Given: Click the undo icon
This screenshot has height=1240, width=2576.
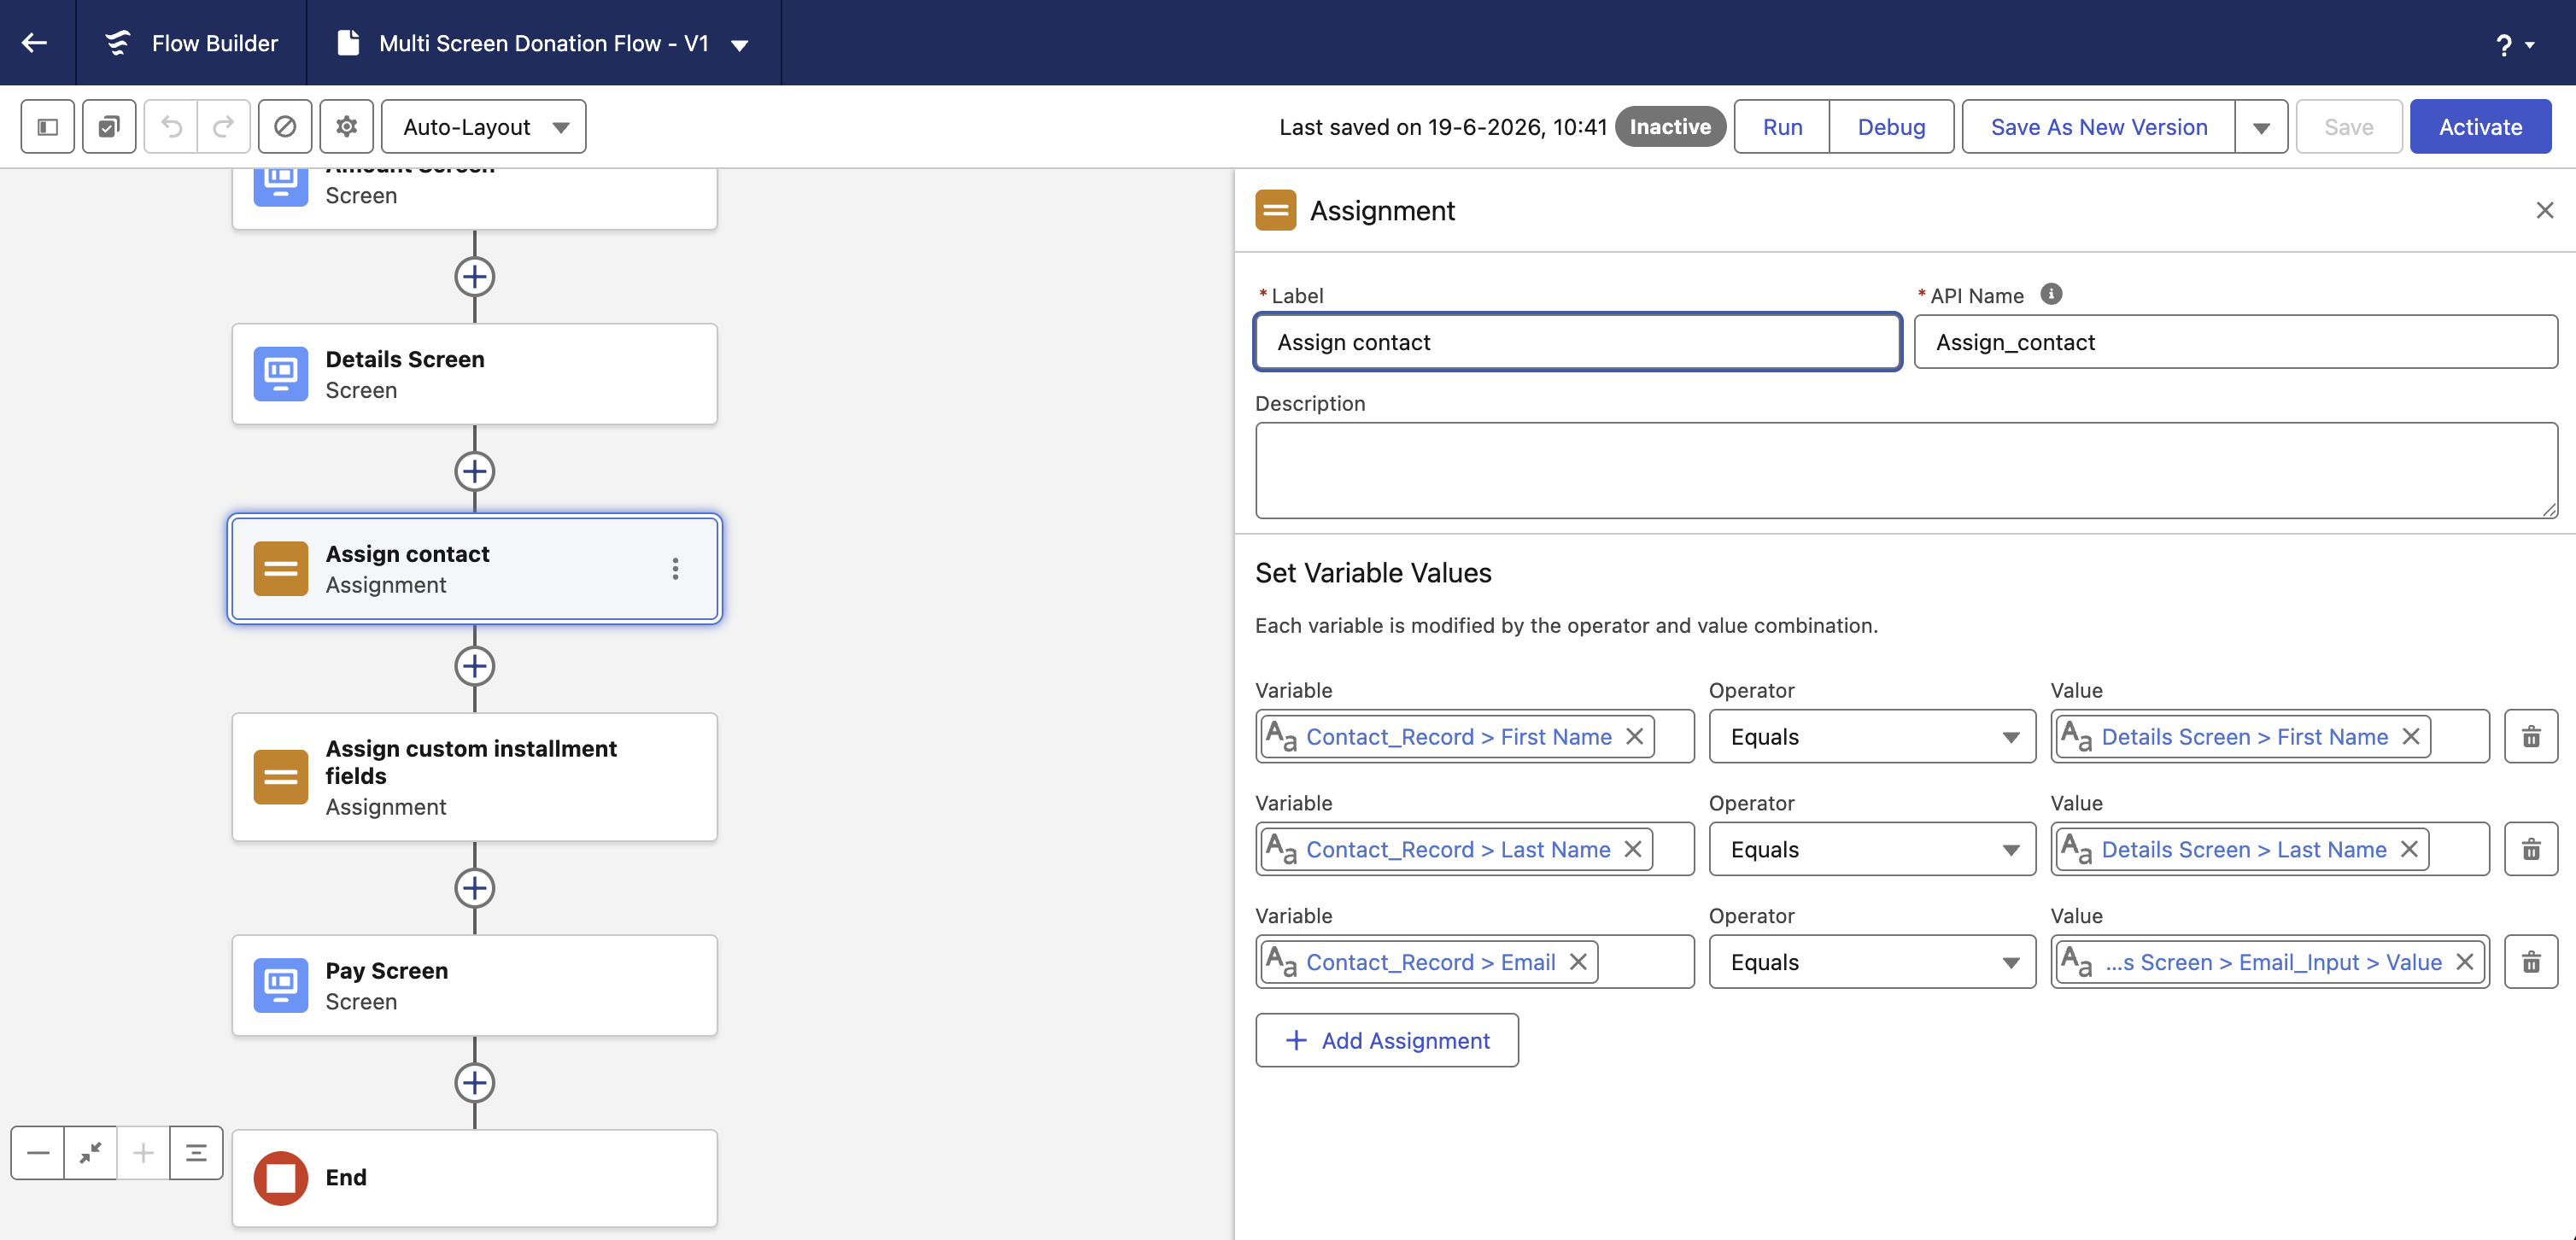Looking at the screenshot, I should (x=171, y=127).
